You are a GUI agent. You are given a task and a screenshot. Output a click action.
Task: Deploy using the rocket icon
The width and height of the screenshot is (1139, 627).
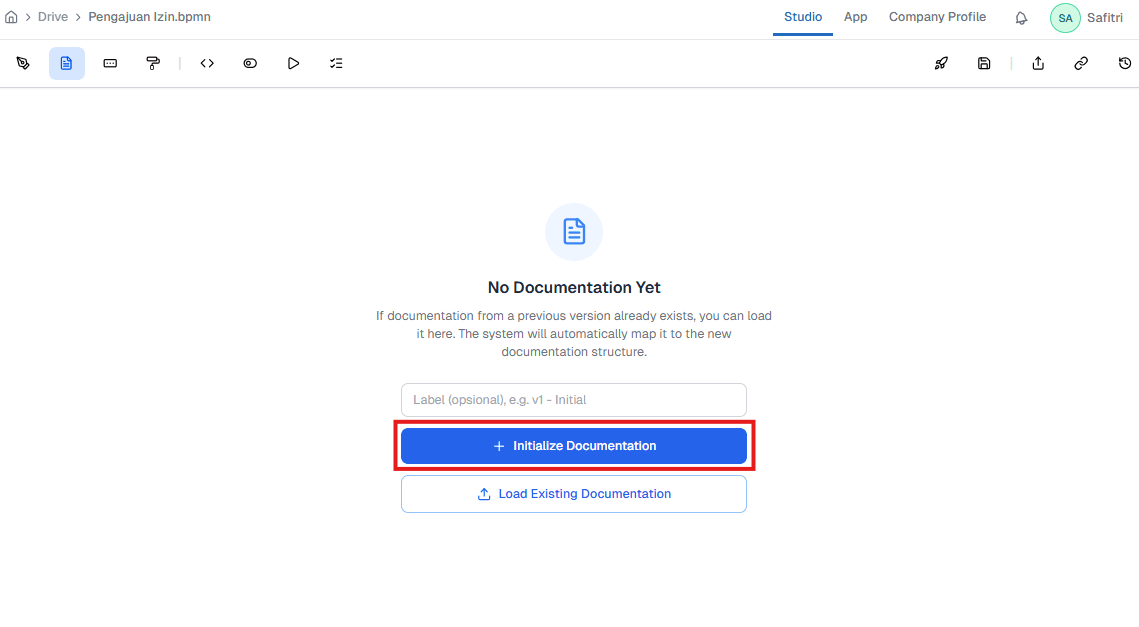click(x=940, y=63)
